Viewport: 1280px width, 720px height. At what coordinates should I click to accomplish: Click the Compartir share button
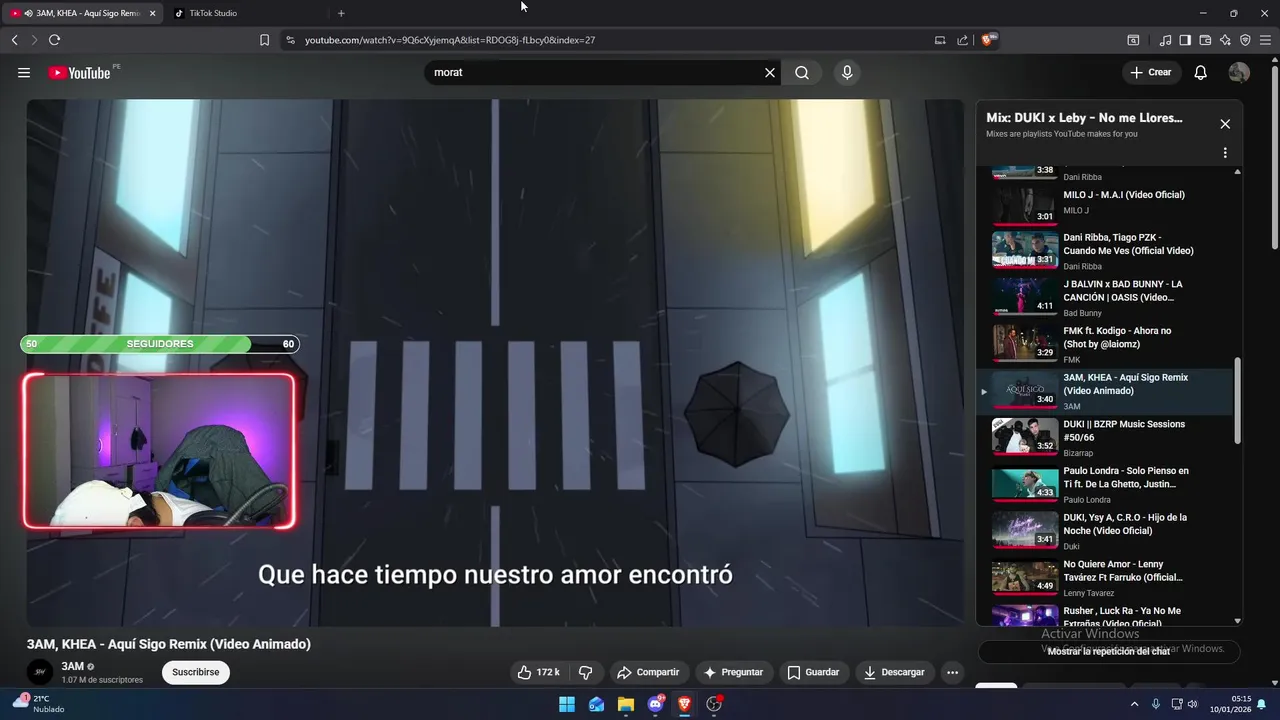tap(648, 672)
